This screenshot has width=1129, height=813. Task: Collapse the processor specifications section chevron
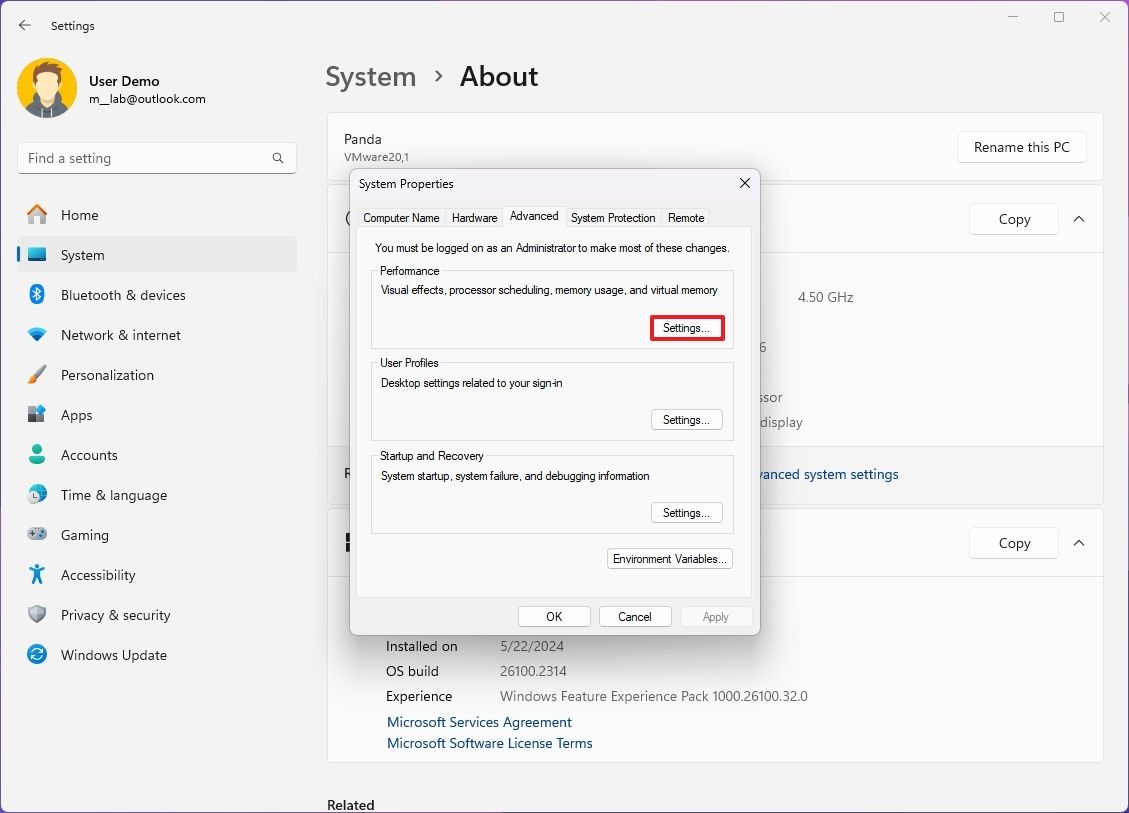click(1078, 219)
